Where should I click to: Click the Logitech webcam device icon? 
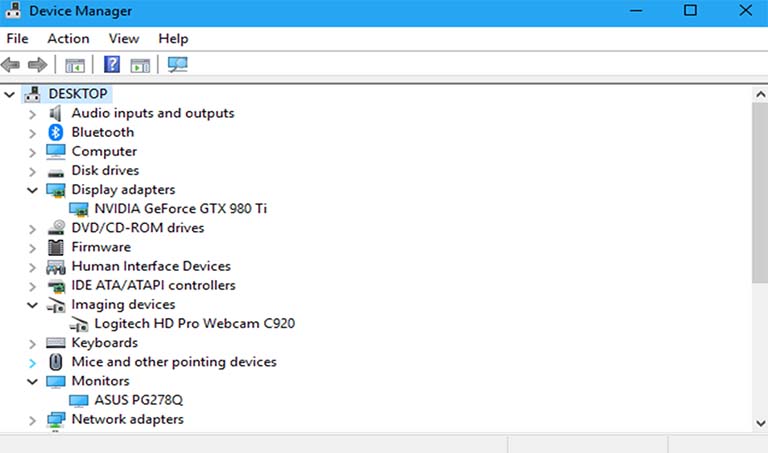point(79,324)
